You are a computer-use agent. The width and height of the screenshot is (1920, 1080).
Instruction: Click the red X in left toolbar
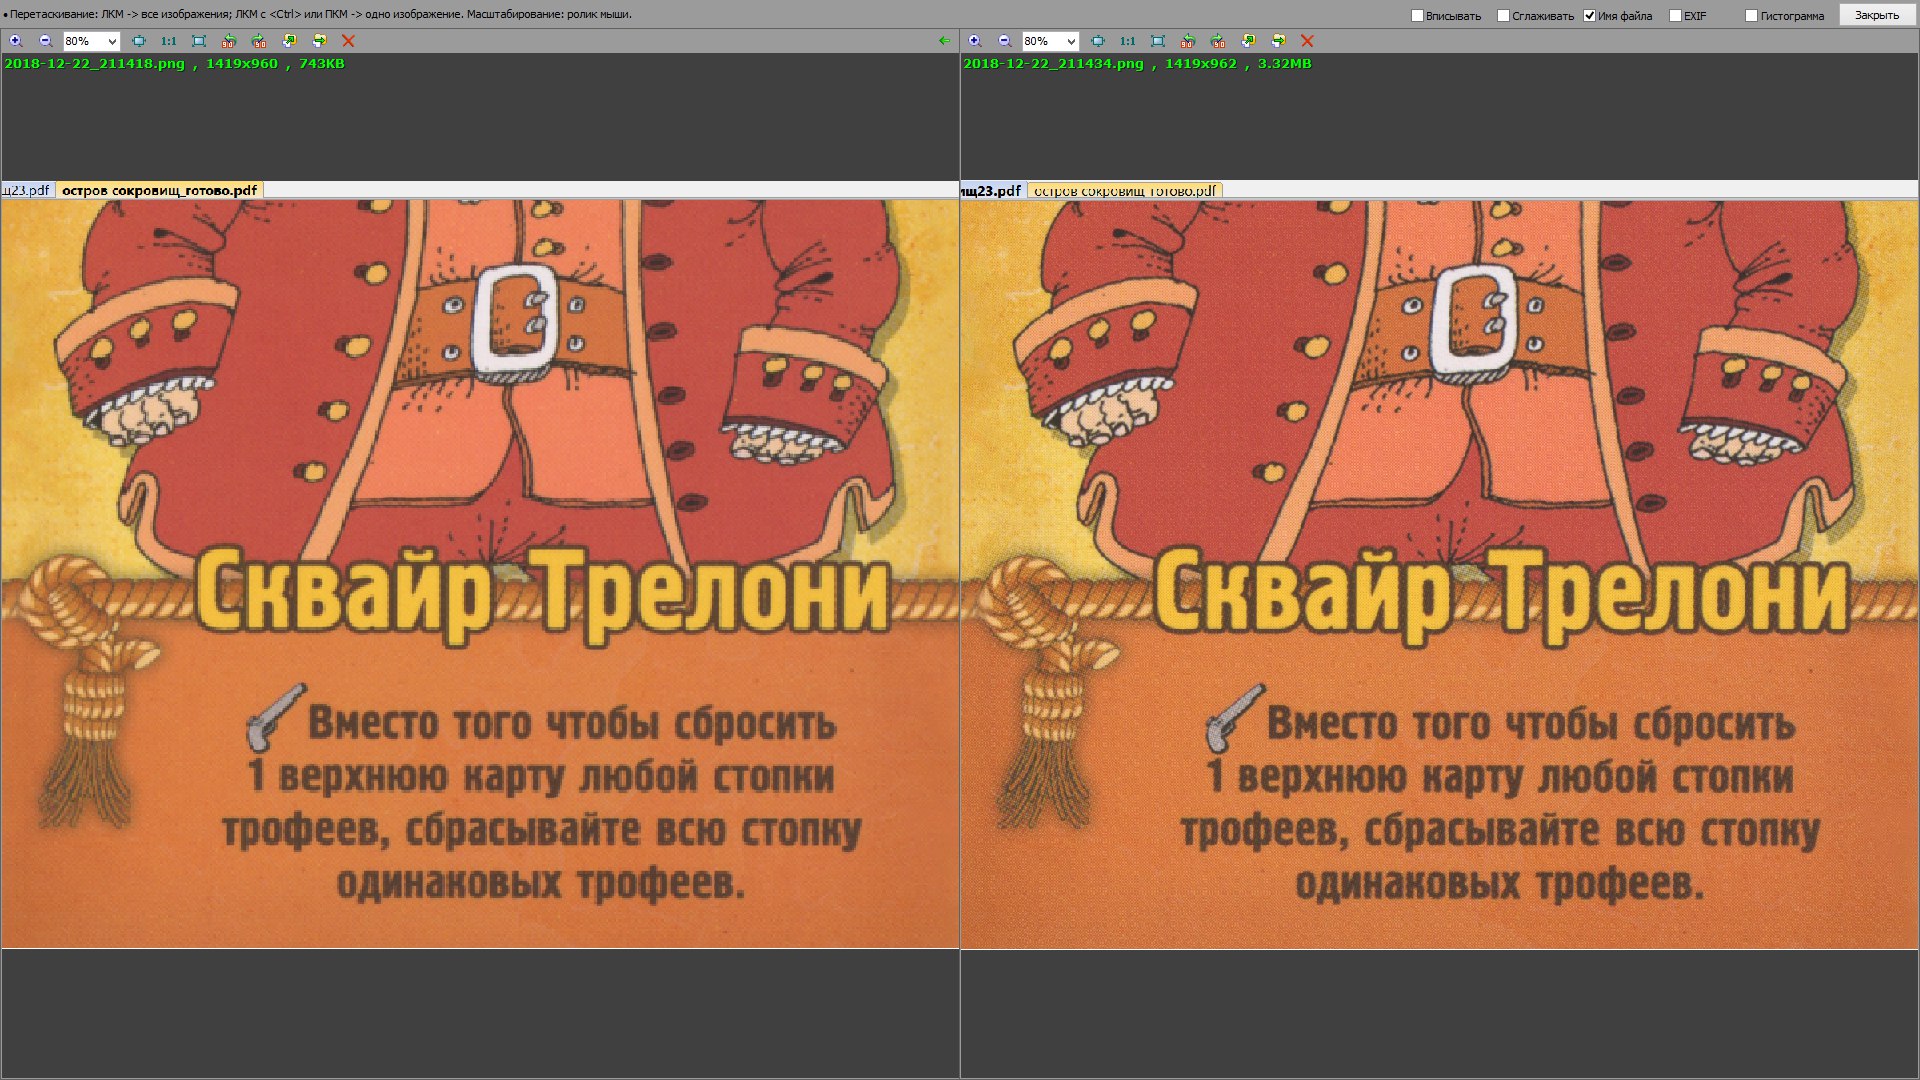coord(348,41)
